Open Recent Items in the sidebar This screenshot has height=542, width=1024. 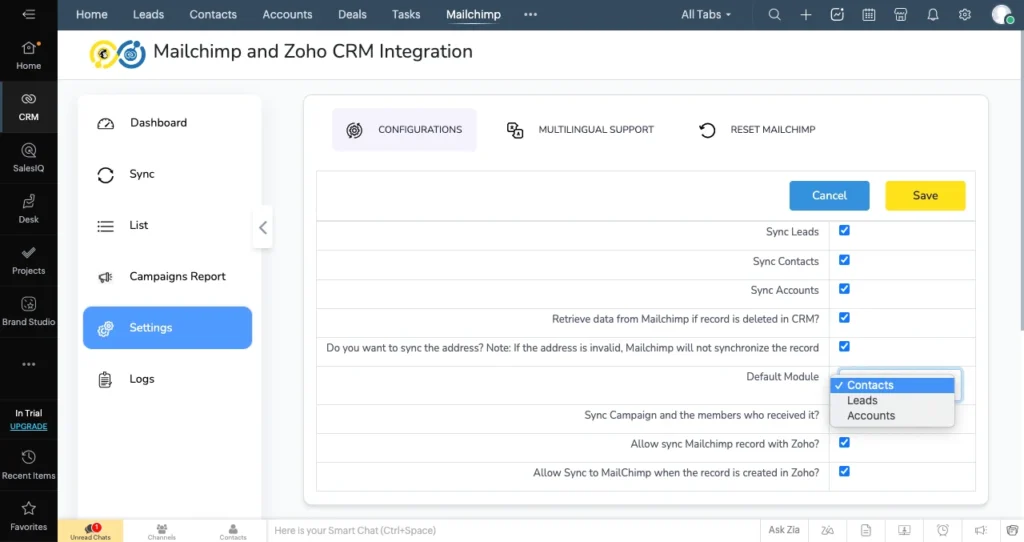point(28,465)
